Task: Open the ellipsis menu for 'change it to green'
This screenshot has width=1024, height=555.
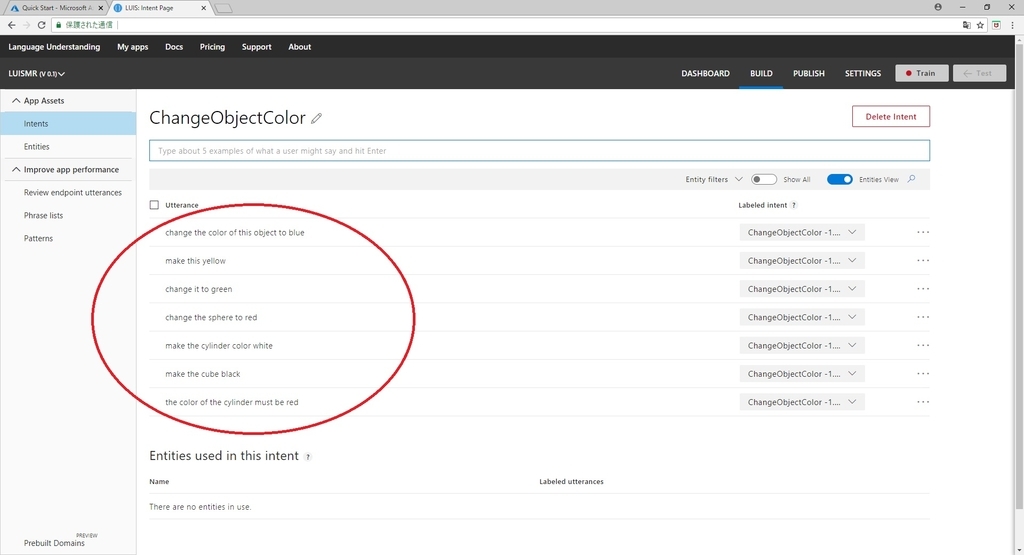Action: (923, 289)
